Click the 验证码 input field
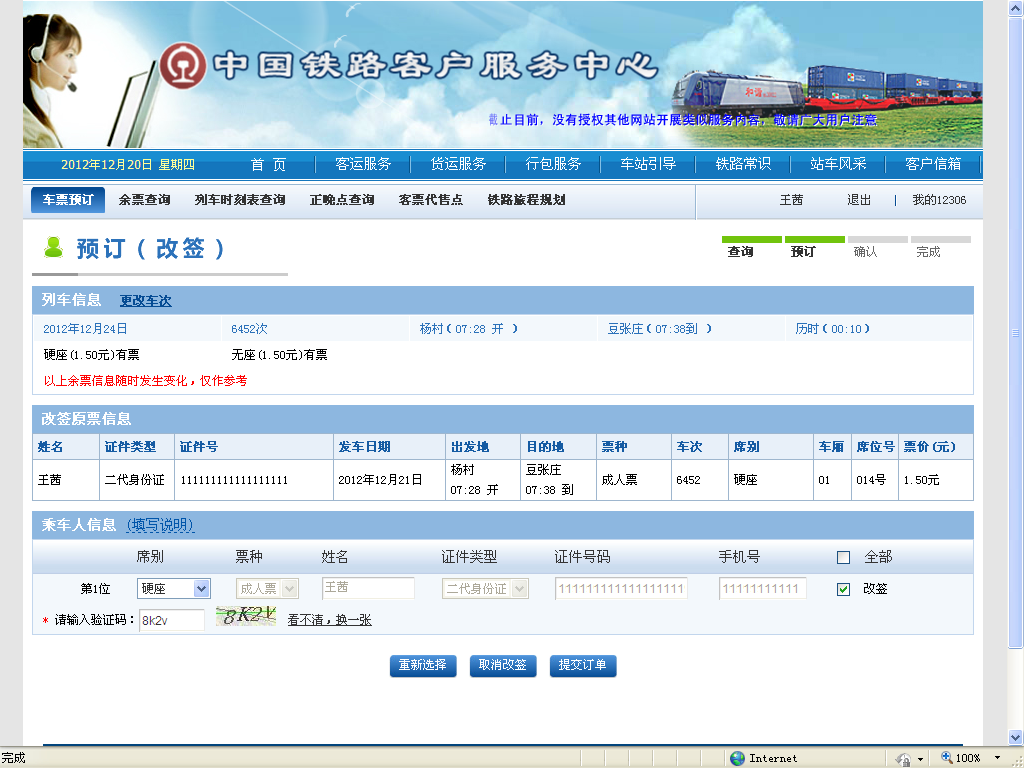 pos(172,620)
